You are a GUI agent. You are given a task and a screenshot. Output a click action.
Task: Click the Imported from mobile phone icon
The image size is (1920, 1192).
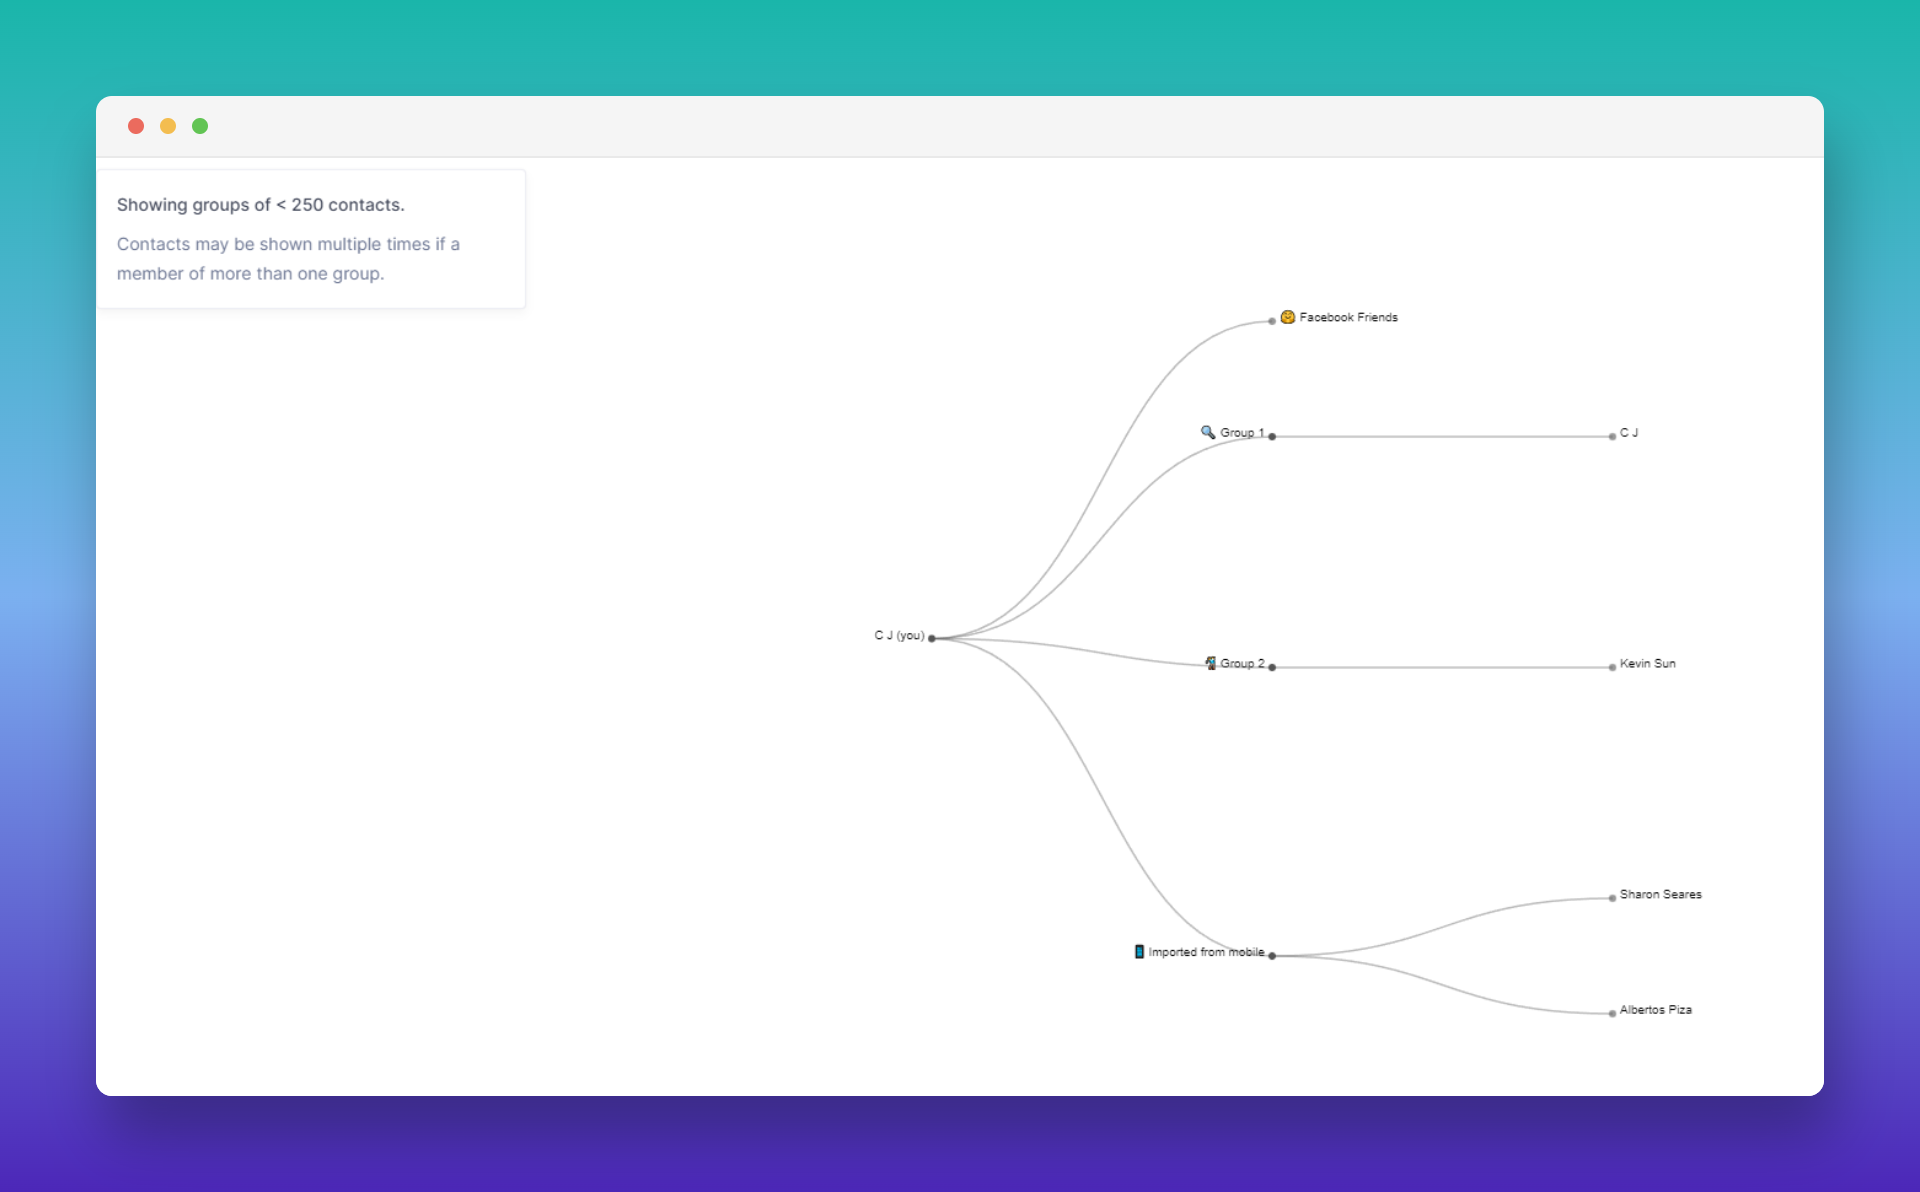[x=1139, y=951]
